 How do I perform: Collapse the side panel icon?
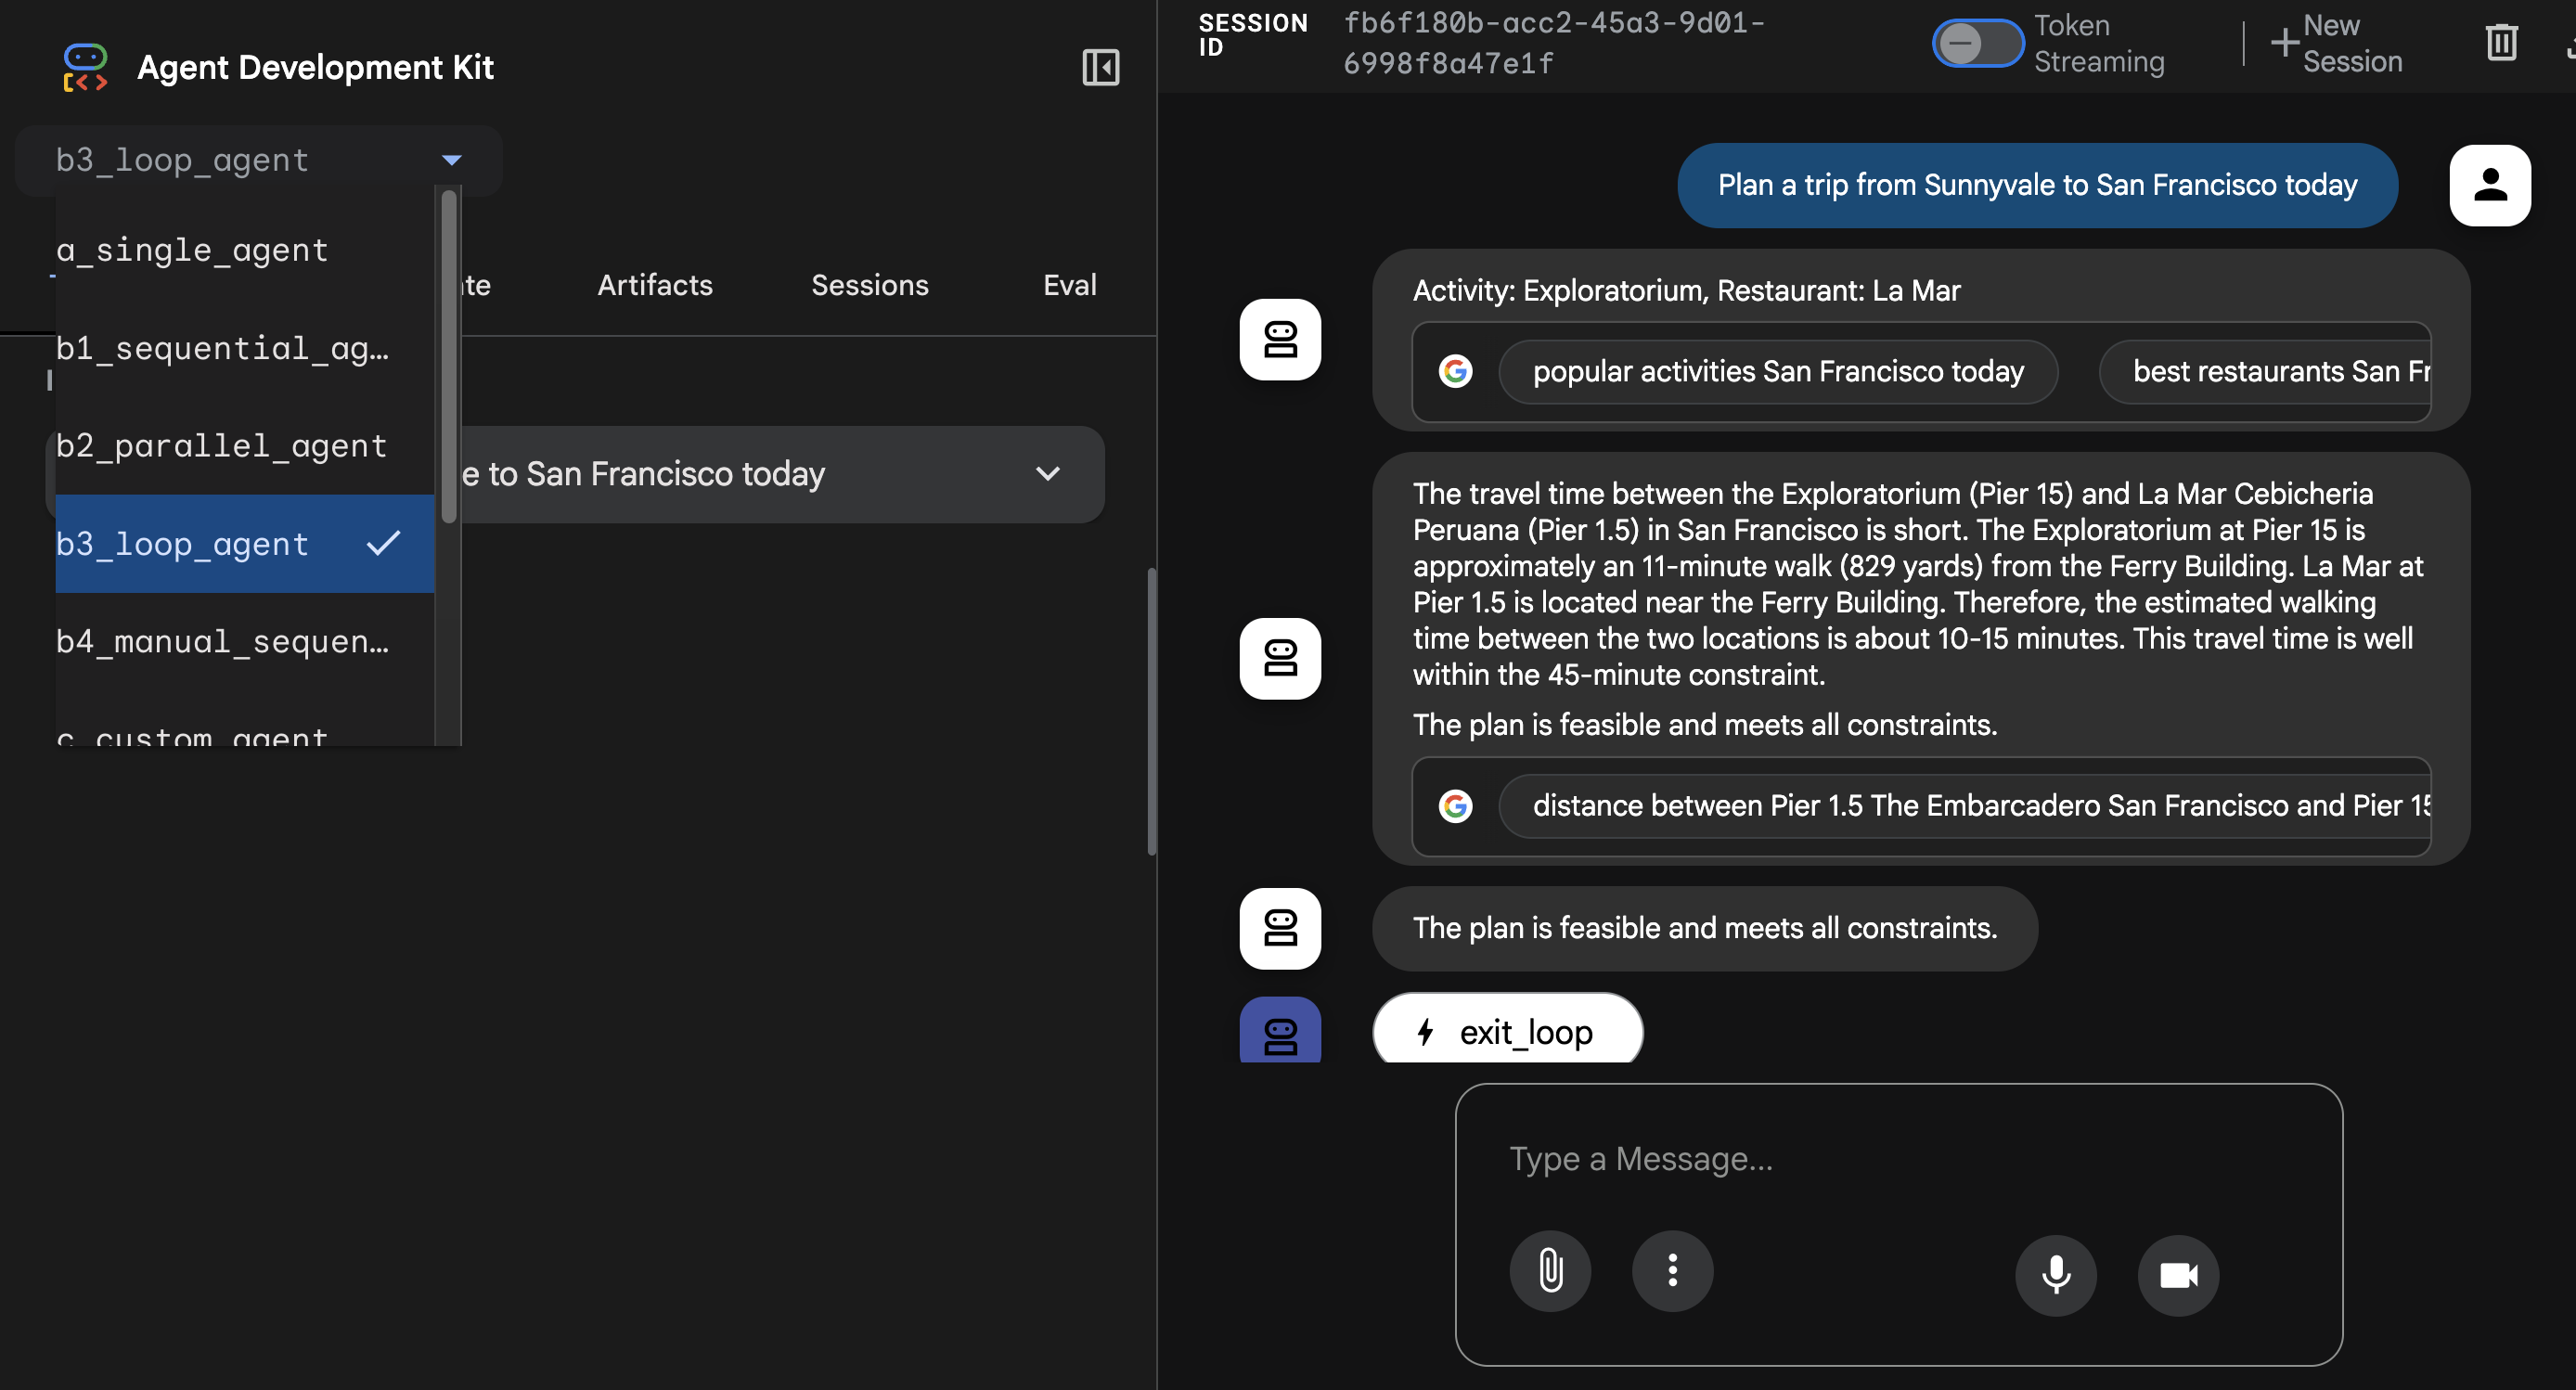click(x=1100, y=67)
